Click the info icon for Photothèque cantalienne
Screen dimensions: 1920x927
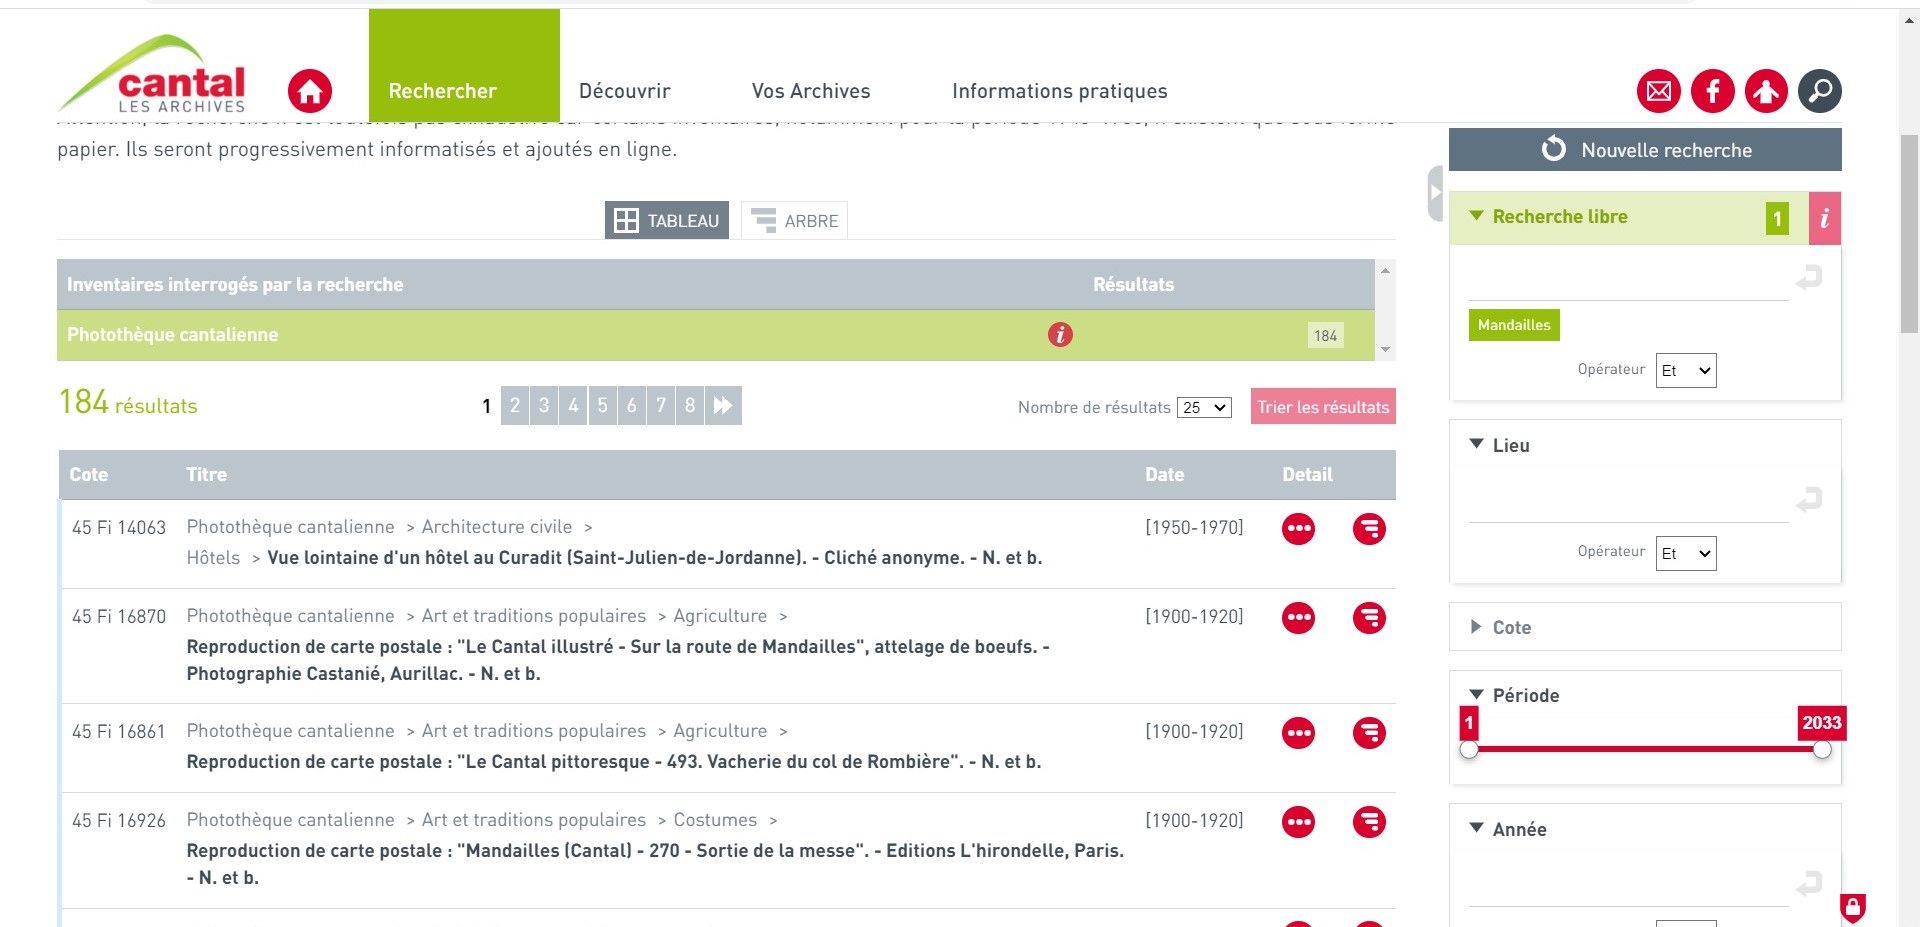[1060, 335]
